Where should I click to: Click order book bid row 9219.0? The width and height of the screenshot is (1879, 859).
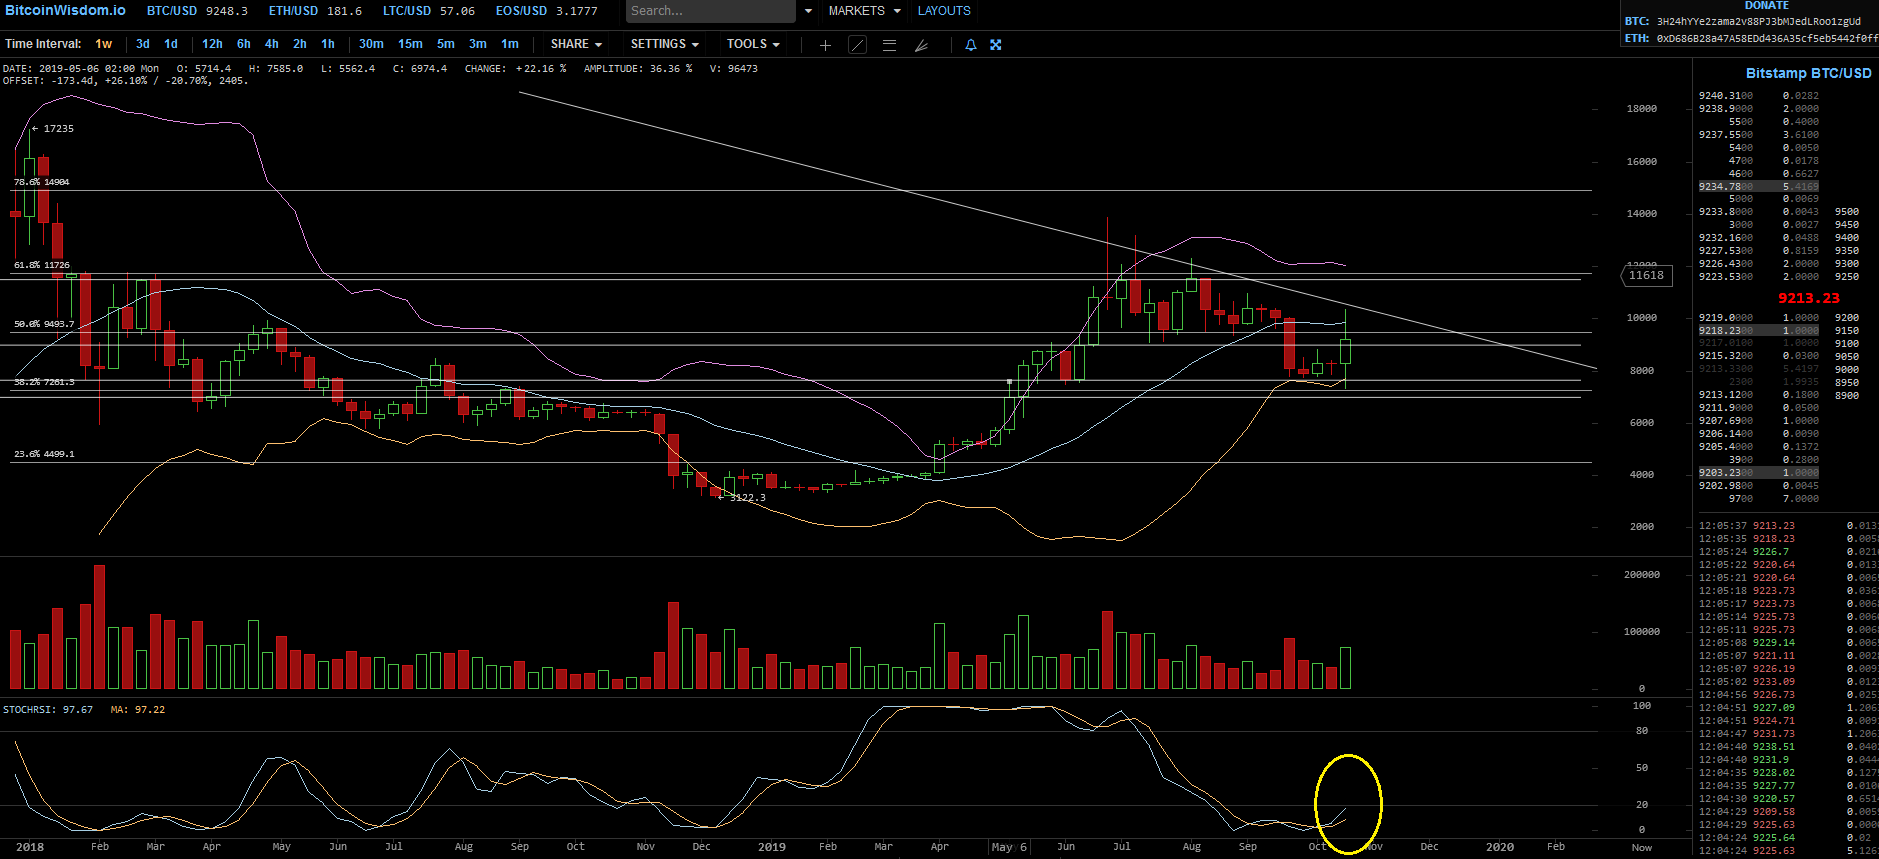(1760, 318)
